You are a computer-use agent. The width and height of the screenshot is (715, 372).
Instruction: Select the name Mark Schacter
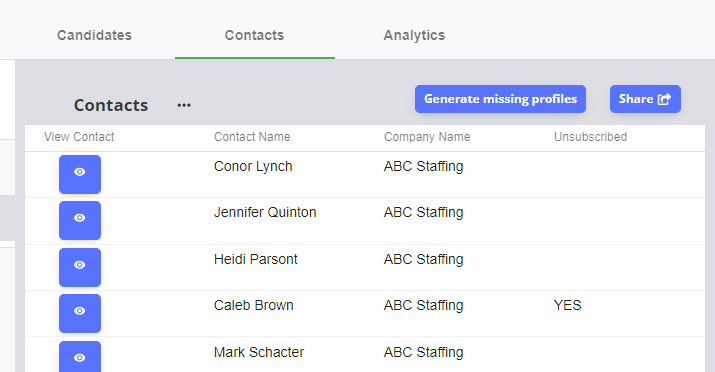[259, 352]
